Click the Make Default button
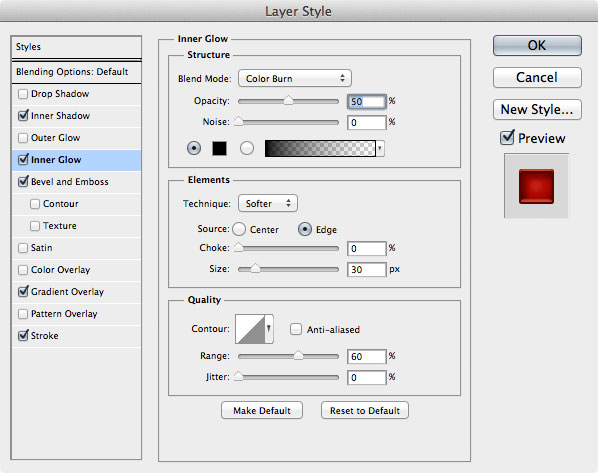Image resolution: width=598 pixels, height=473 pixels. point(262,410)
